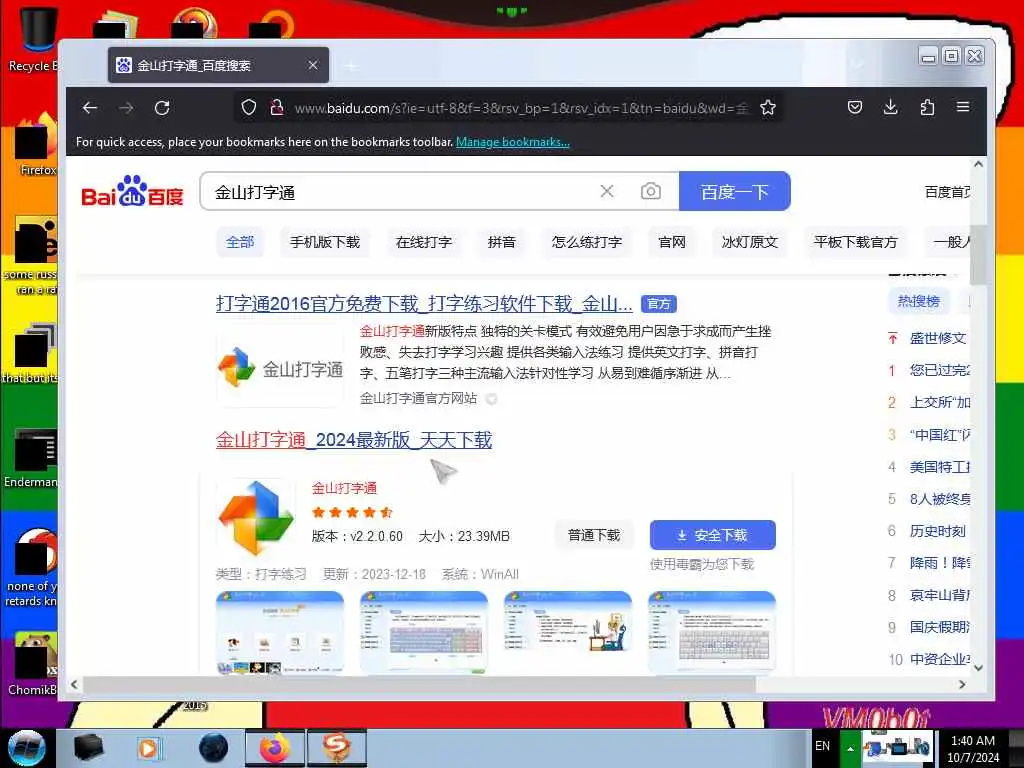Viewport: 1024px width, 768px height.
Task: Click the Baidu logo
Action: coord(132,191)
